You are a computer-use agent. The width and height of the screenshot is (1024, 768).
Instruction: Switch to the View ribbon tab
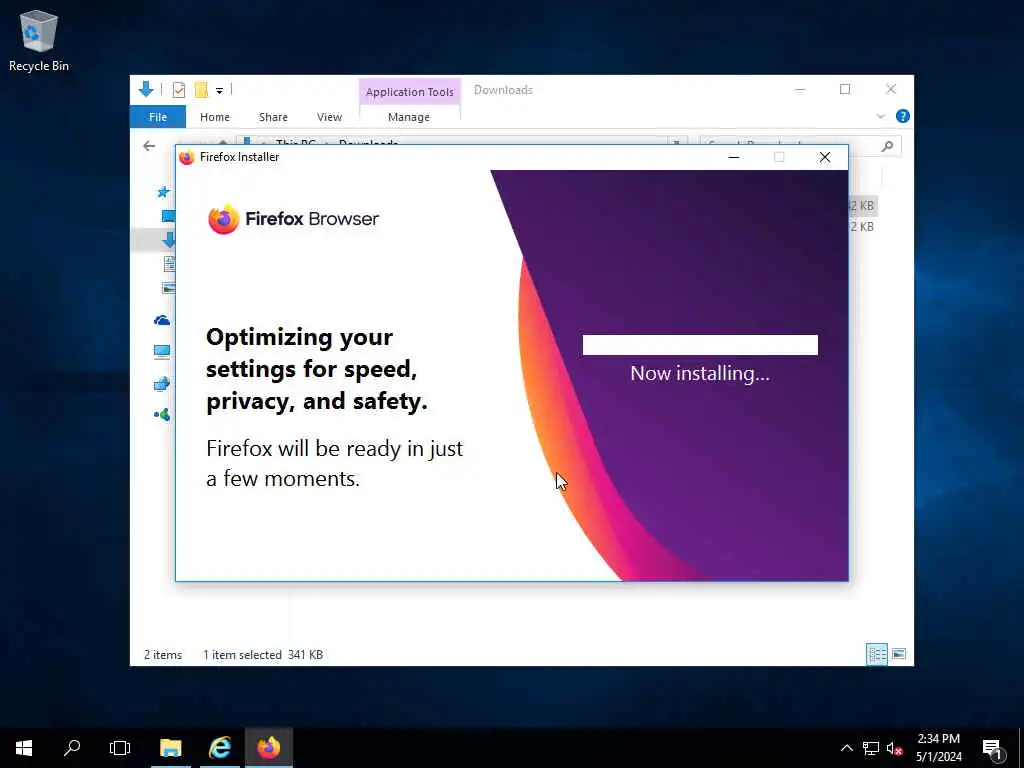pyautogui.click(x=329, y=117)
